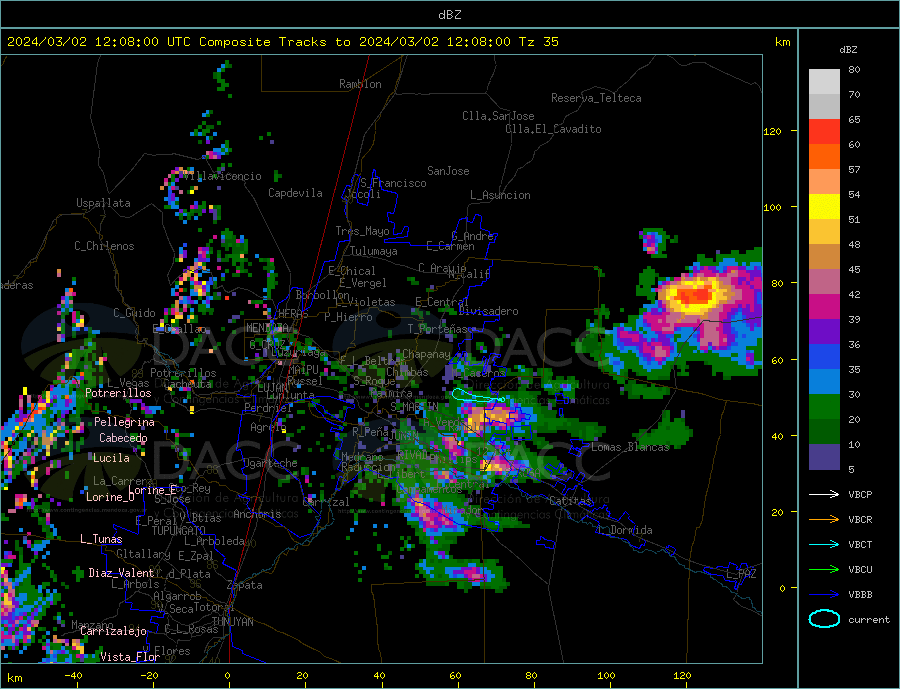Click the Villavicencio place label
Image resolution: width=900 pixels, height=689 pixels.
pos(222,176)
